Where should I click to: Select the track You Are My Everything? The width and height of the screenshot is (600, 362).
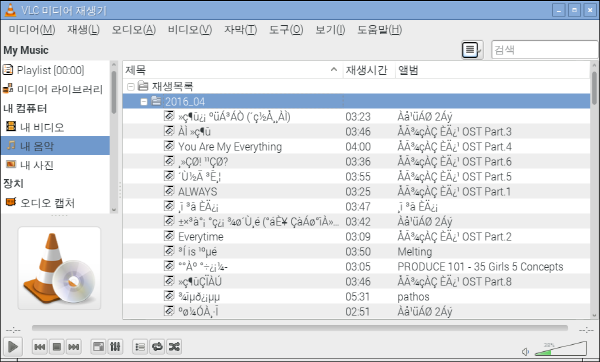click(230, 147)
